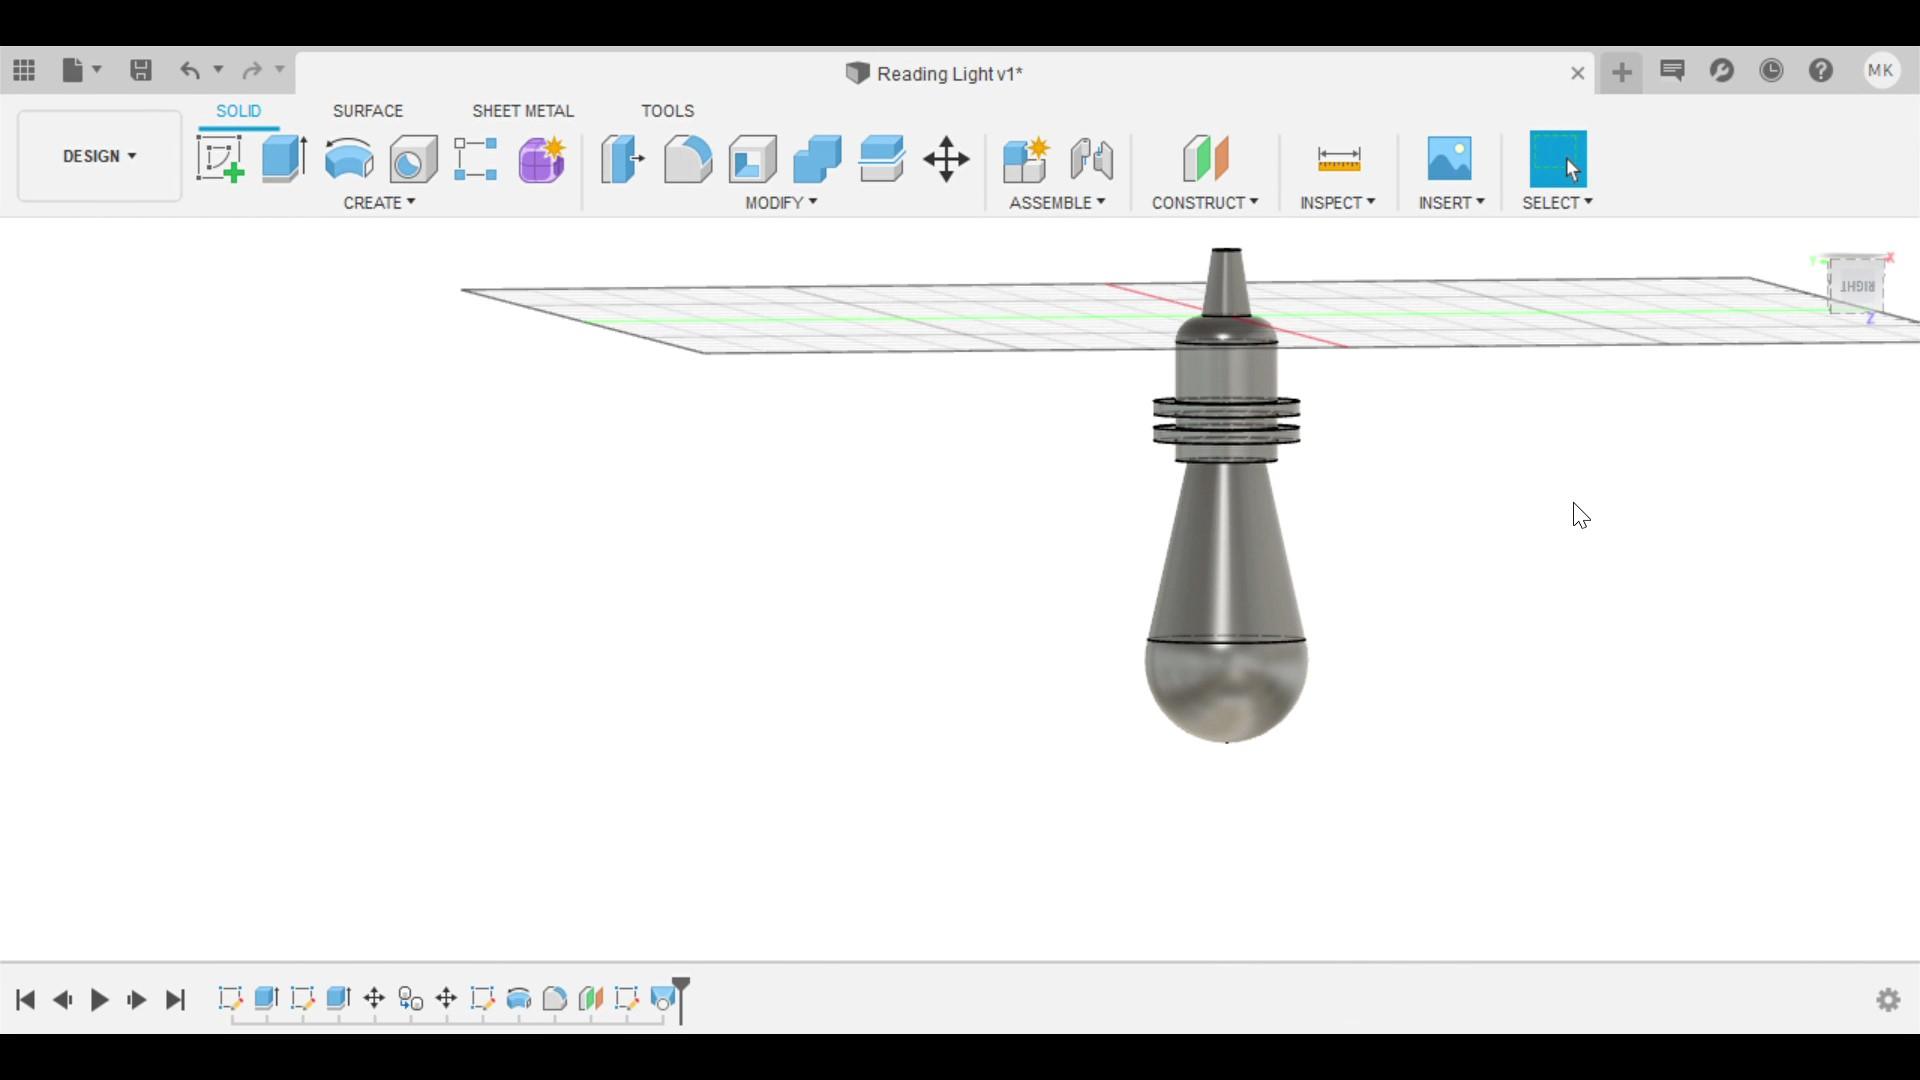
Task: Click the ViewCube RIGHT face
Action: pyautogui.click(x=1856, y=286)
